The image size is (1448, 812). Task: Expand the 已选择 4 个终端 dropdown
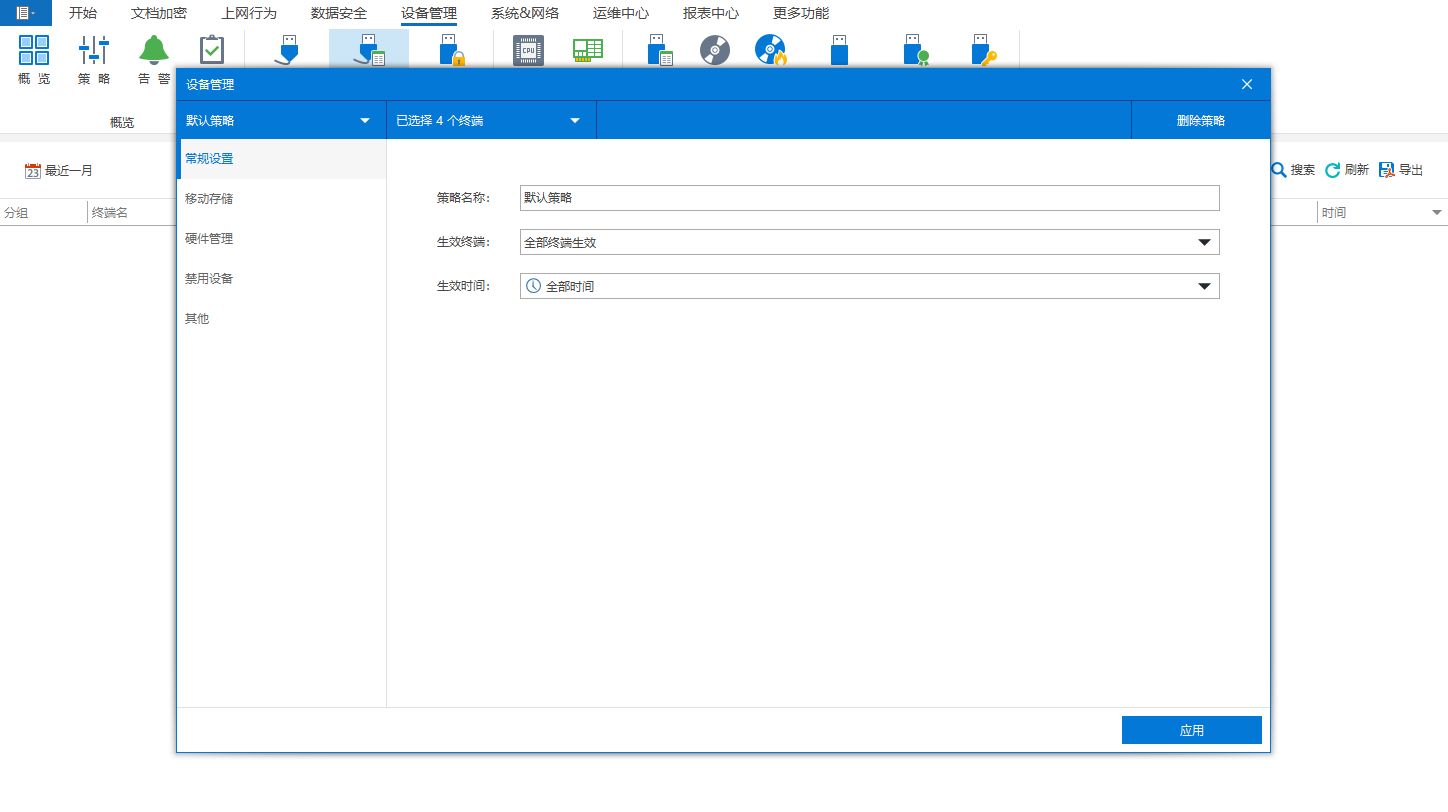(x=491, y=120)
